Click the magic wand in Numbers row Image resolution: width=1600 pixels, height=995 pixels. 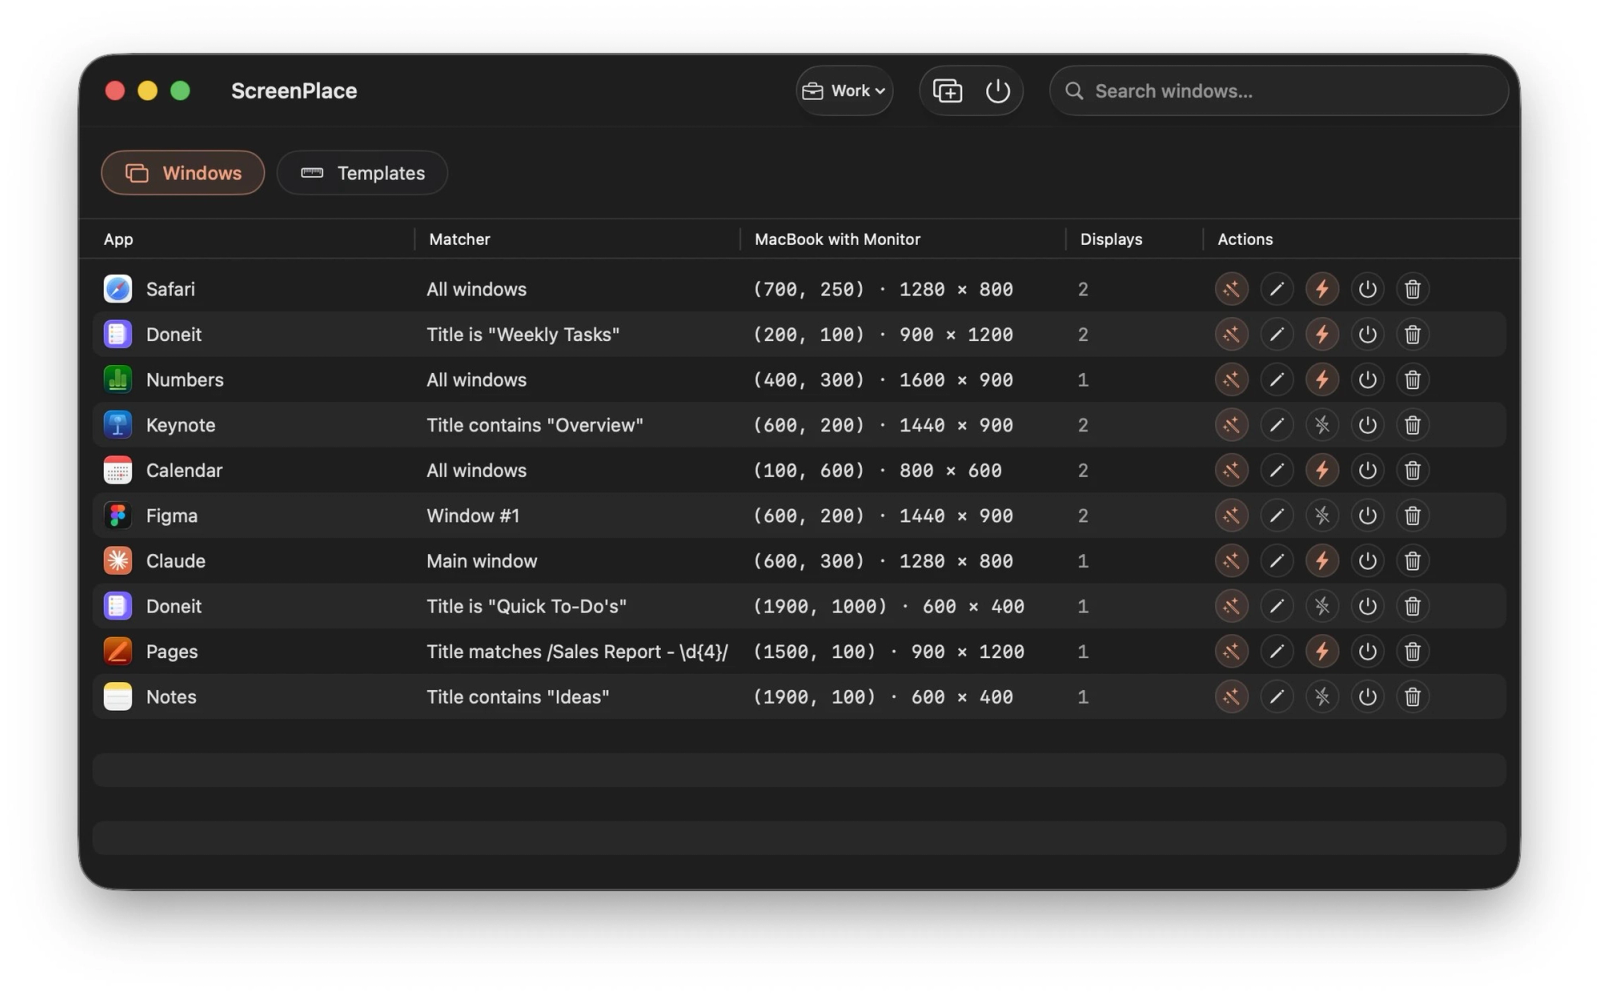pos(1231,380)
